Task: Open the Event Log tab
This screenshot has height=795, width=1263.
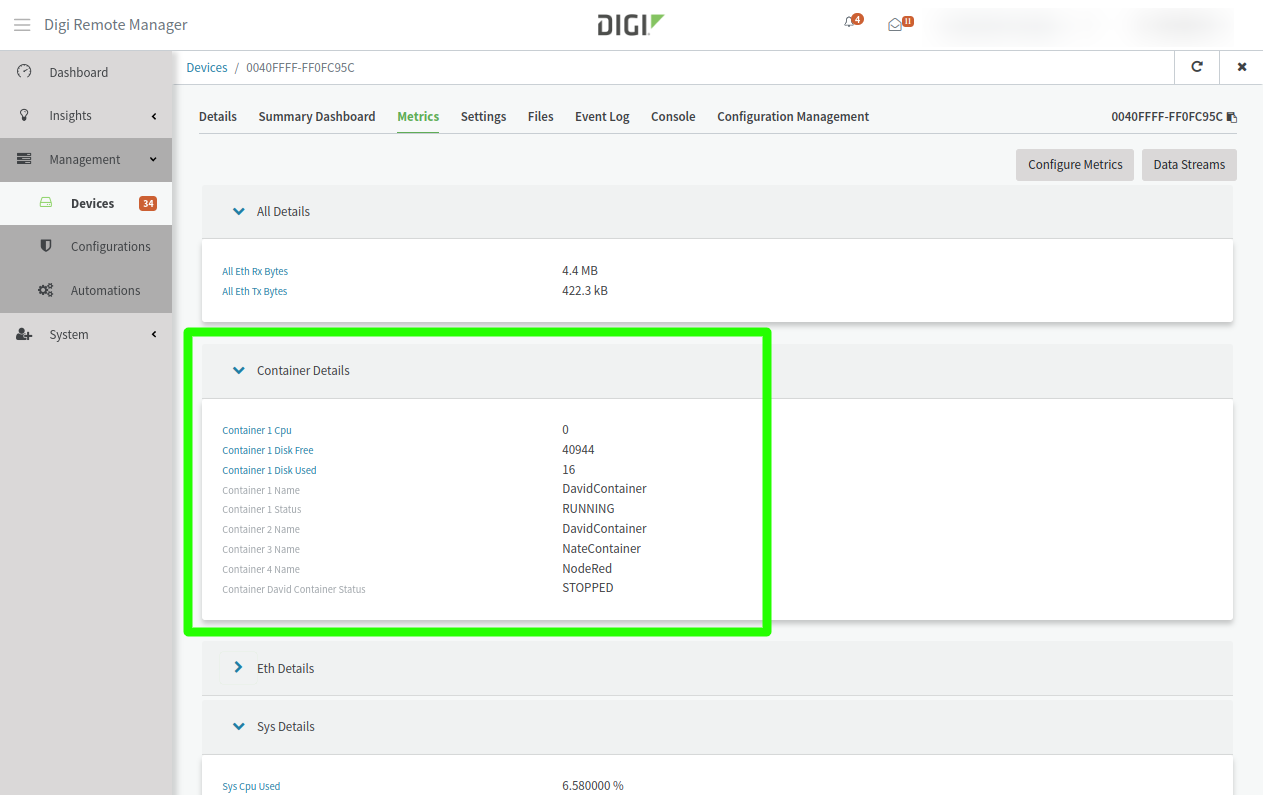Action: pos(602,116)
